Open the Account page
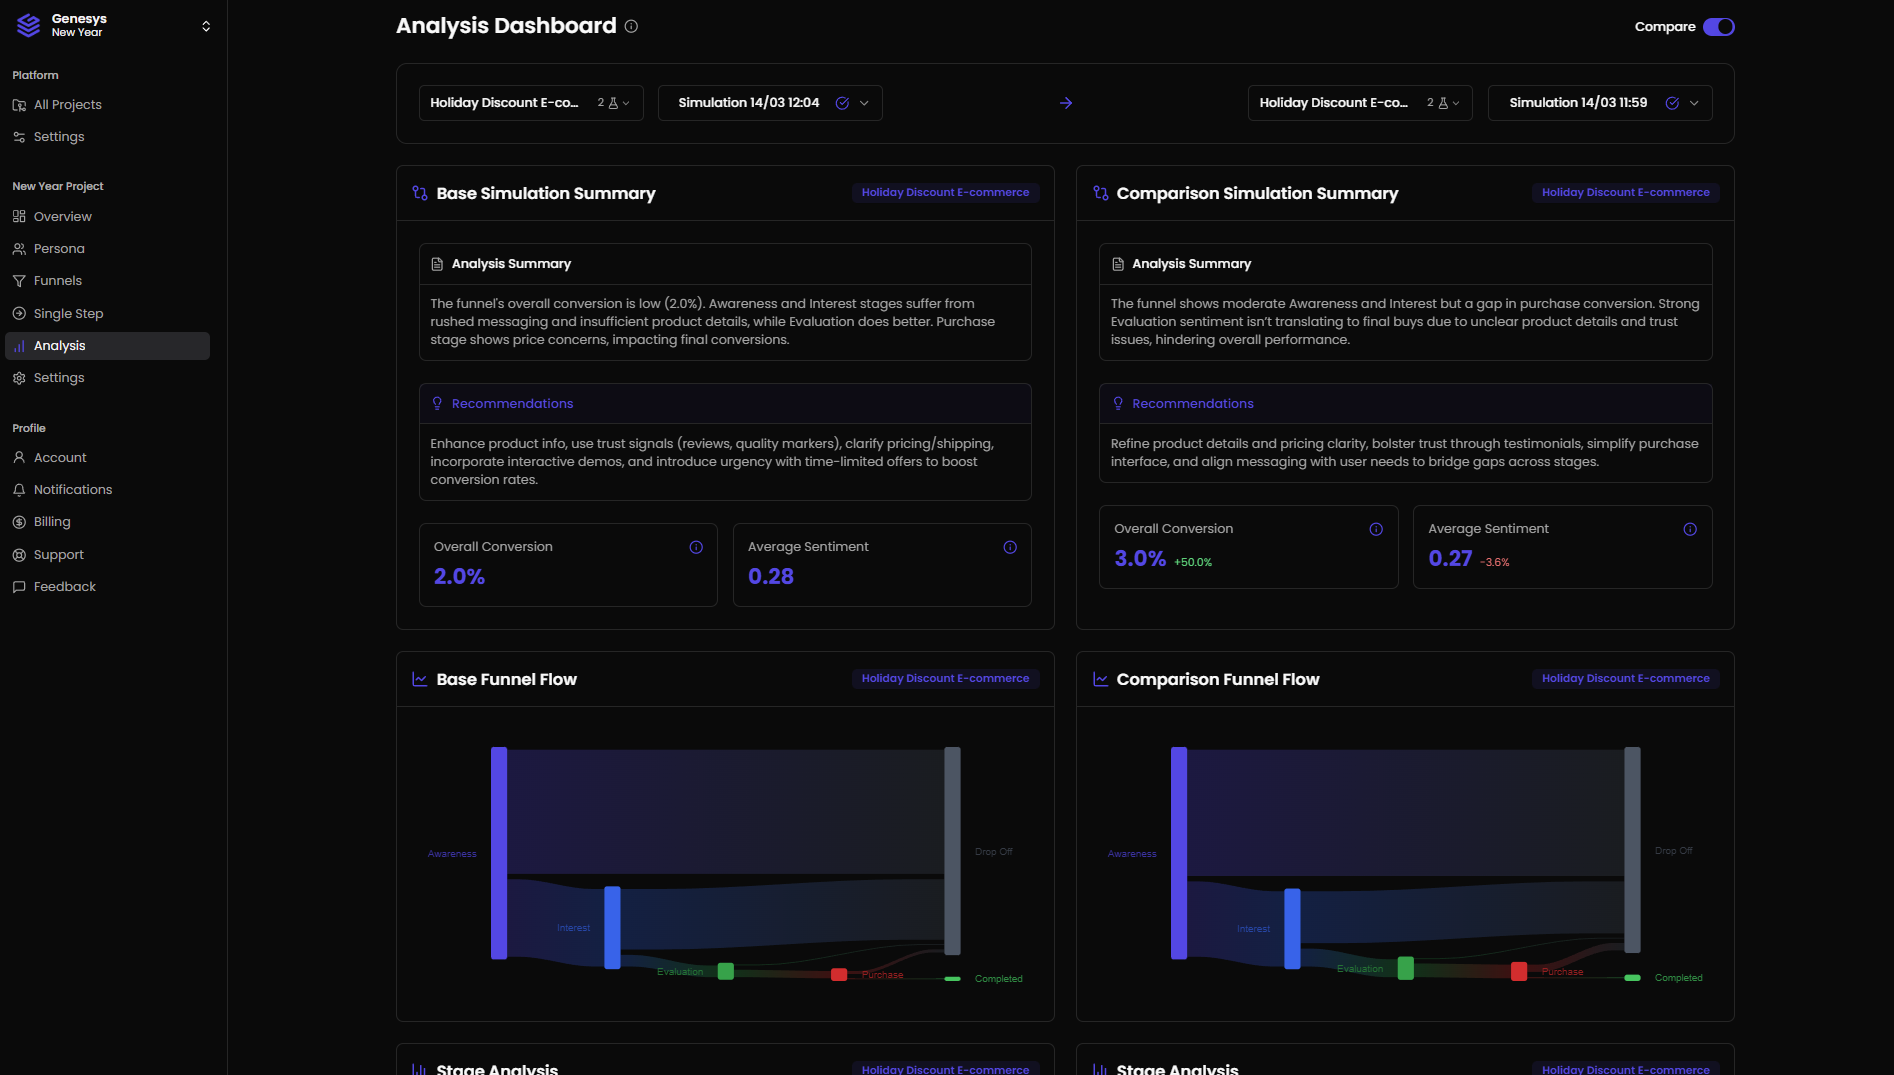This screenshot has width=1894, height=1075. coord(107,458)
